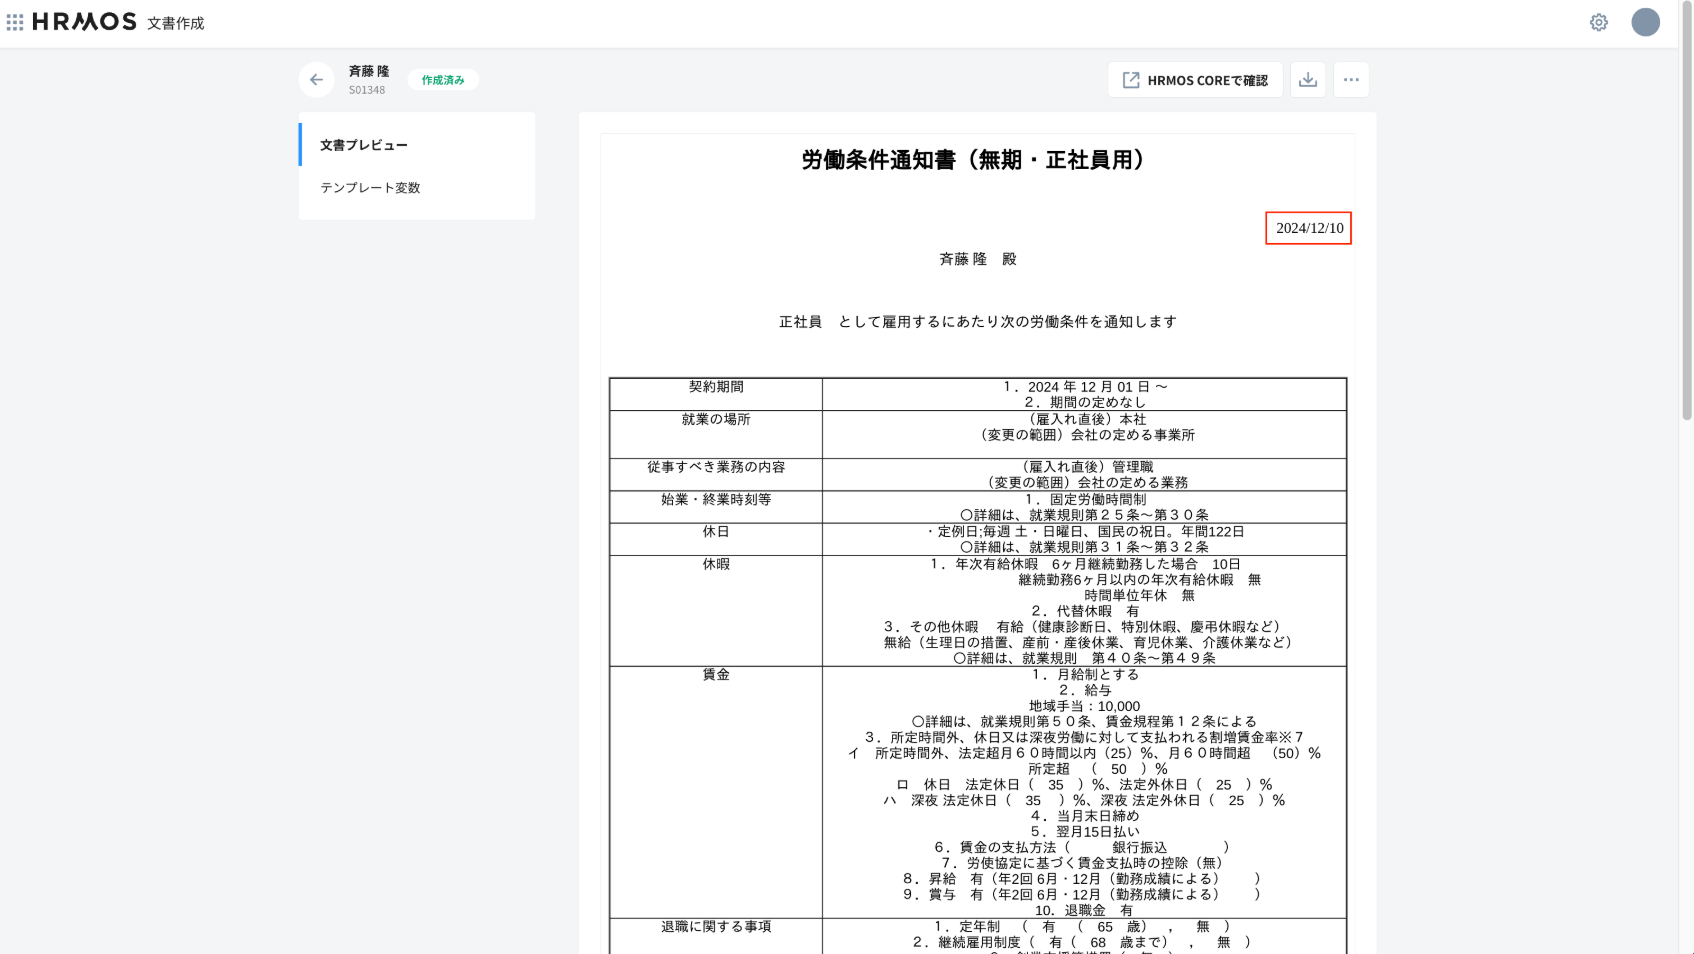Click the recipient line 斉藤 隆 殿
The image size is (1694, 954).
pos(977,259)
